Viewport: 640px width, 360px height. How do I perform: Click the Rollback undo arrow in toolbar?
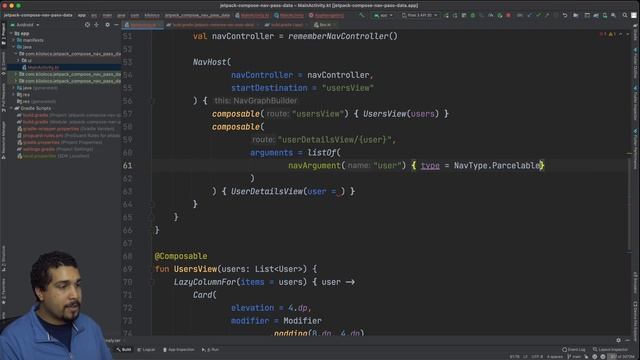[x=565, y=16]
